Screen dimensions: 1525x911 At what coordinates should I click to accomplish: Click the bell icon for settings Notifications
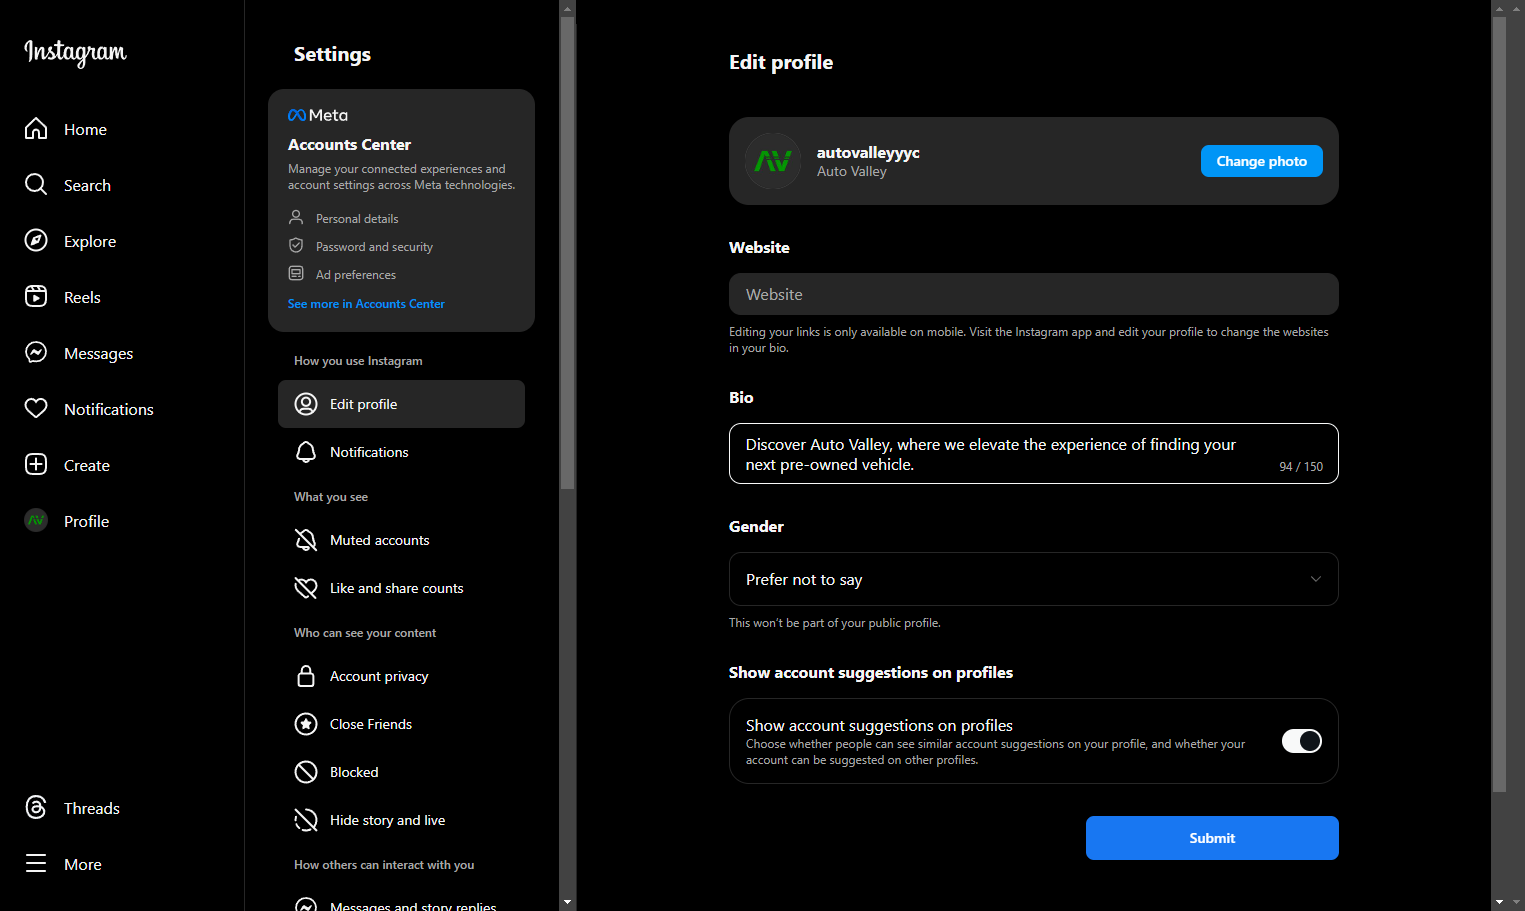click(306, 452)
